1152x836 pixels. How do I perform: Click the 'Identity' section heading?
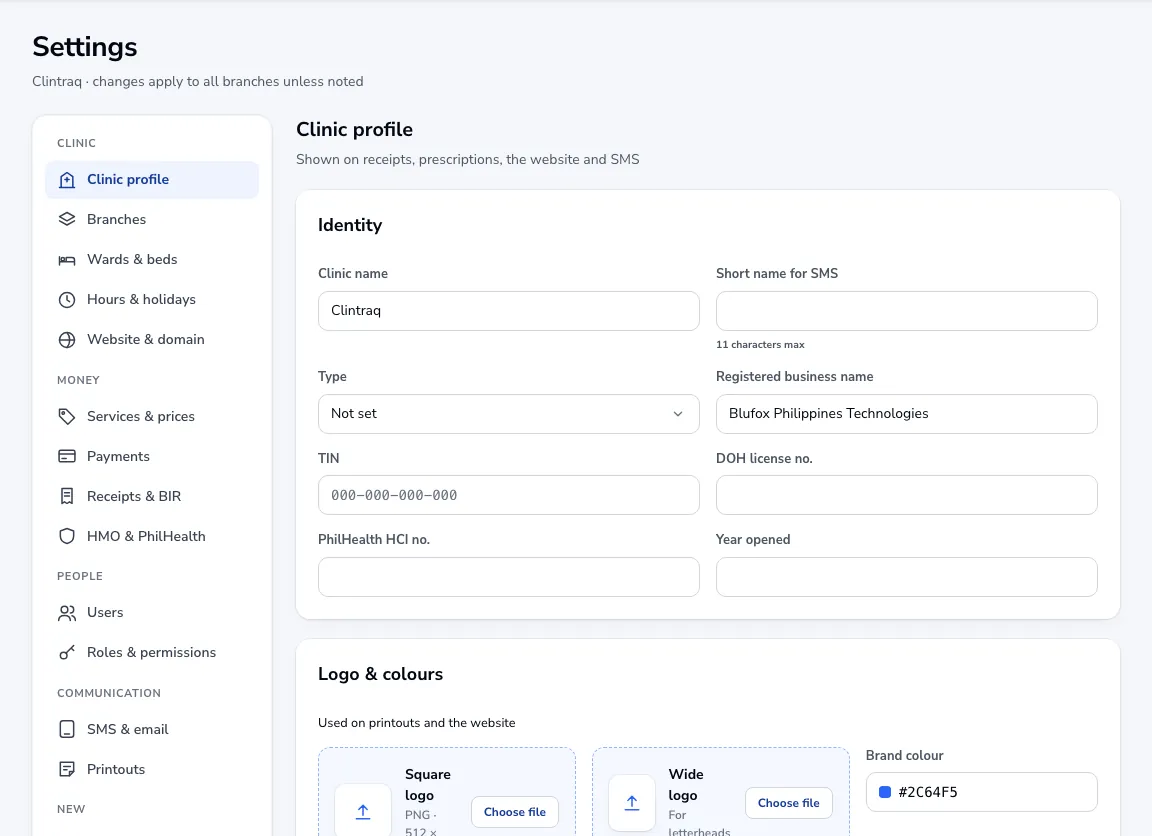(350, 225)
